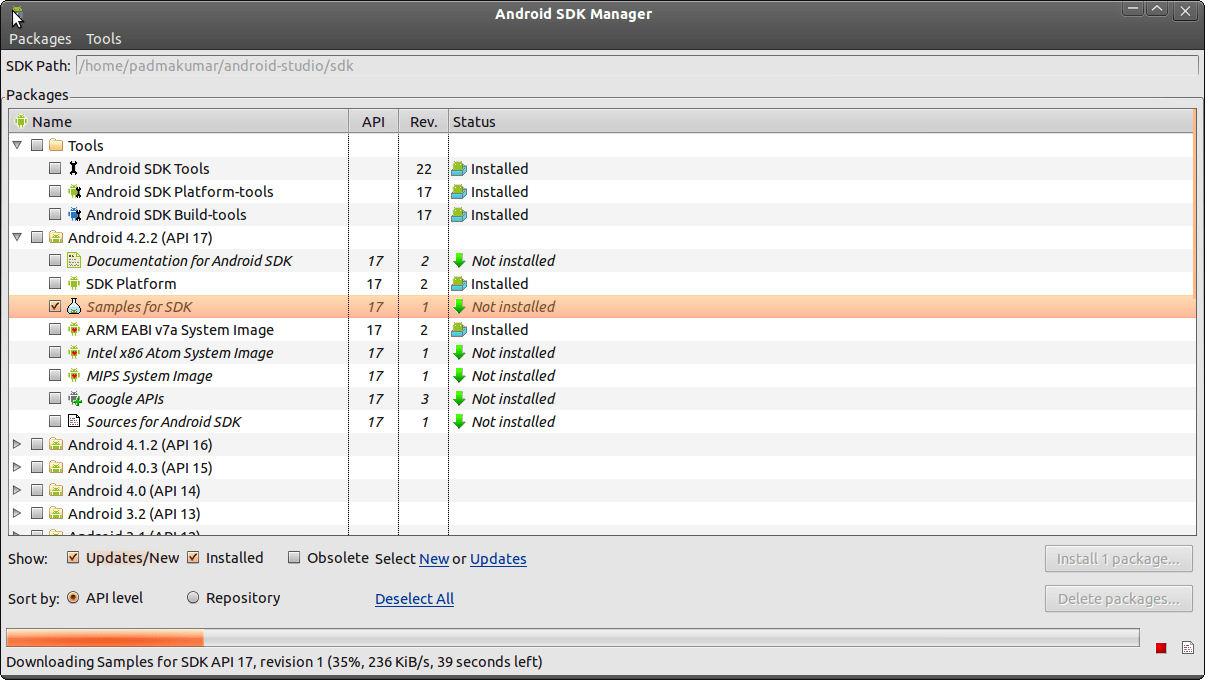This screenshot has height=680, width=1205.
Task: Click the download progress bar
Action: pos(572,638)
